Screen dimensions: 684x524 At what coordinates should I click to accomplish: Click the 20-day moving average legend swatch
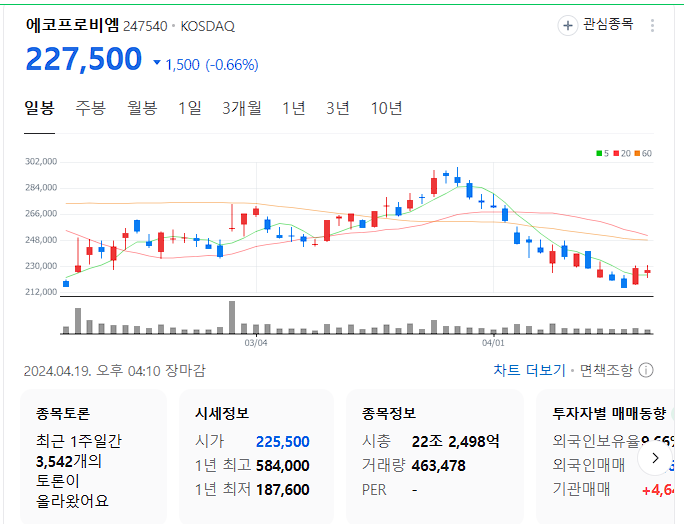coord(616,153)
